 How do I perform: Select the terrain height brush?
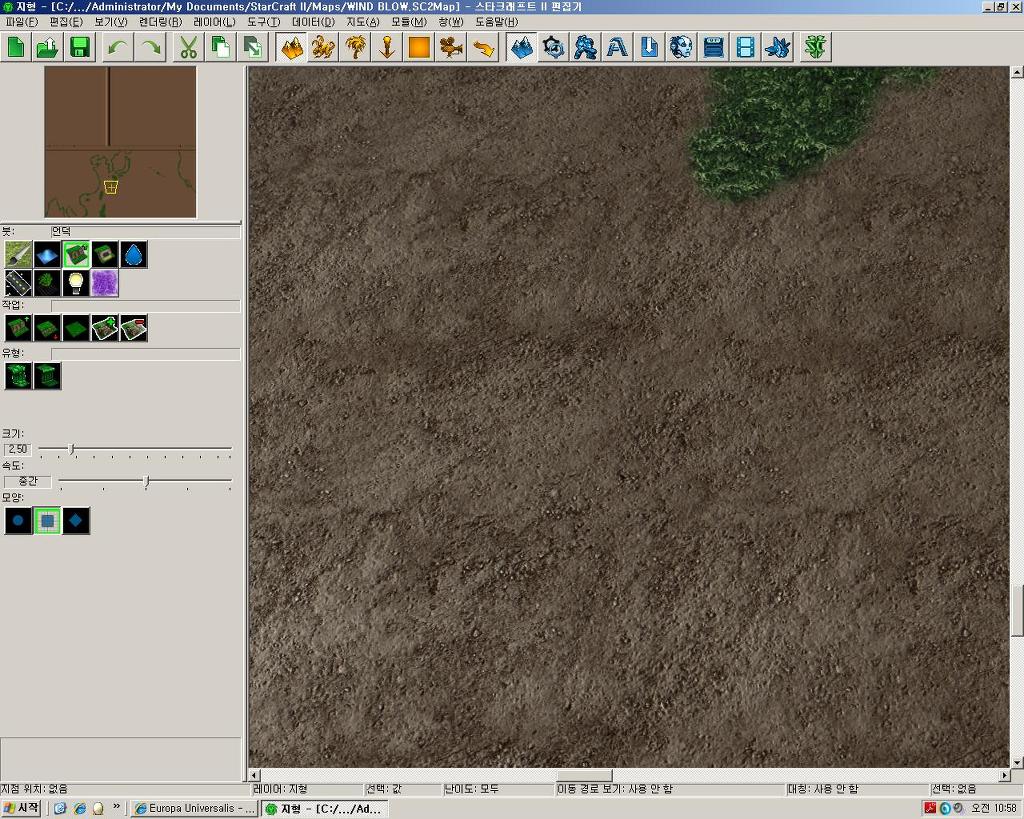pyautogui.click(x=47, y=255)
